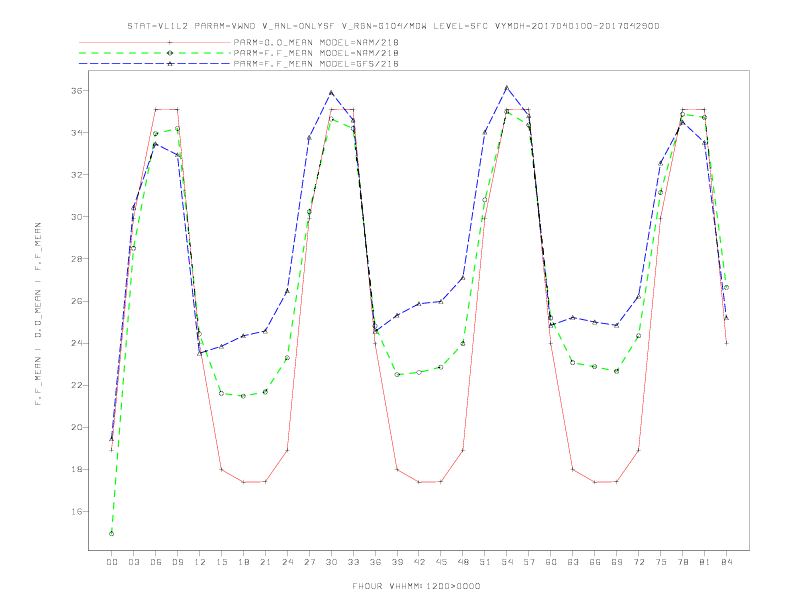This screenshot has height=612, width=792.
Task: Click x-axis forecast hour label 27
Action: pos(309,562)
